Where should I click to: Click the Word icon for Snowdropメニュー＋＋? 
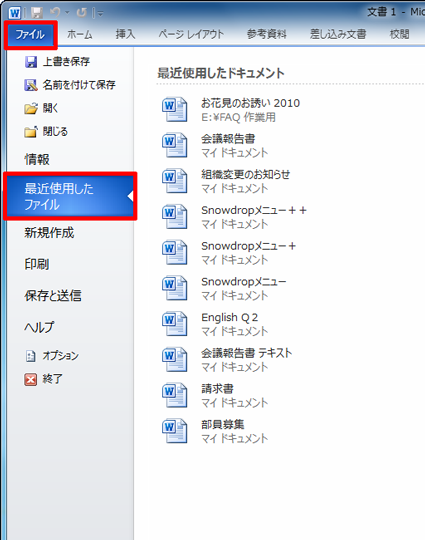(175, 217)
